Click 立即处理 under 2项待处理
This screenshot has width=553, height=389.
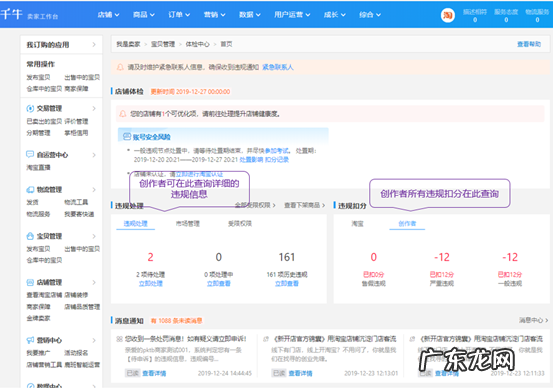[x=151, y=284]
